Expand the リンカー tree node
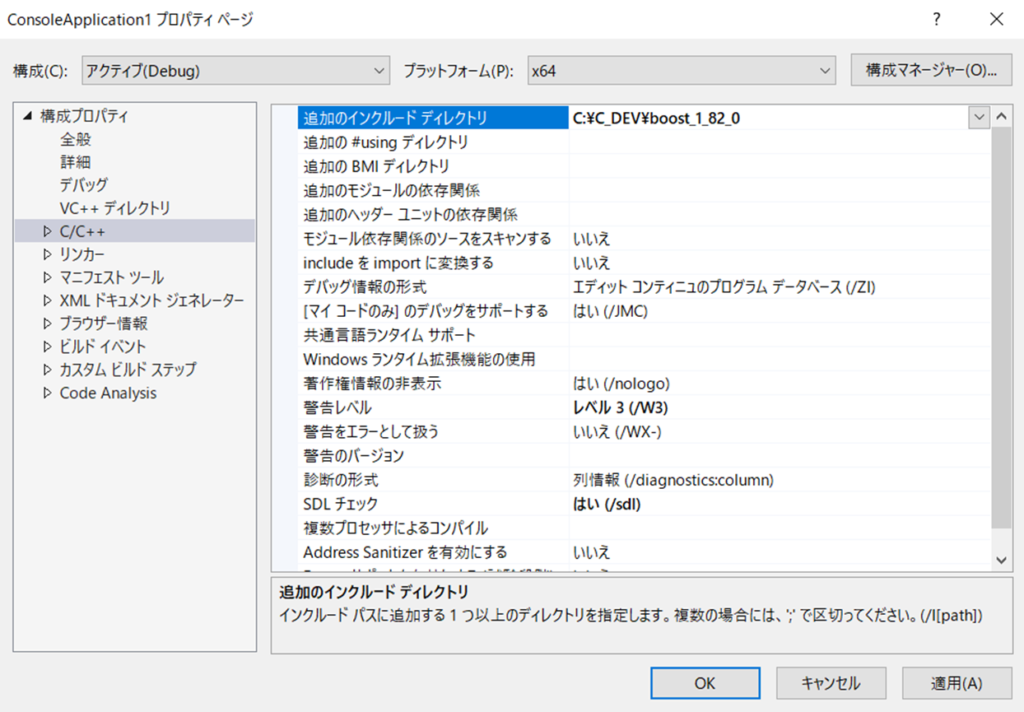Image resolution: width=1024 pixels, height=712 pixels. coord(46,254)
